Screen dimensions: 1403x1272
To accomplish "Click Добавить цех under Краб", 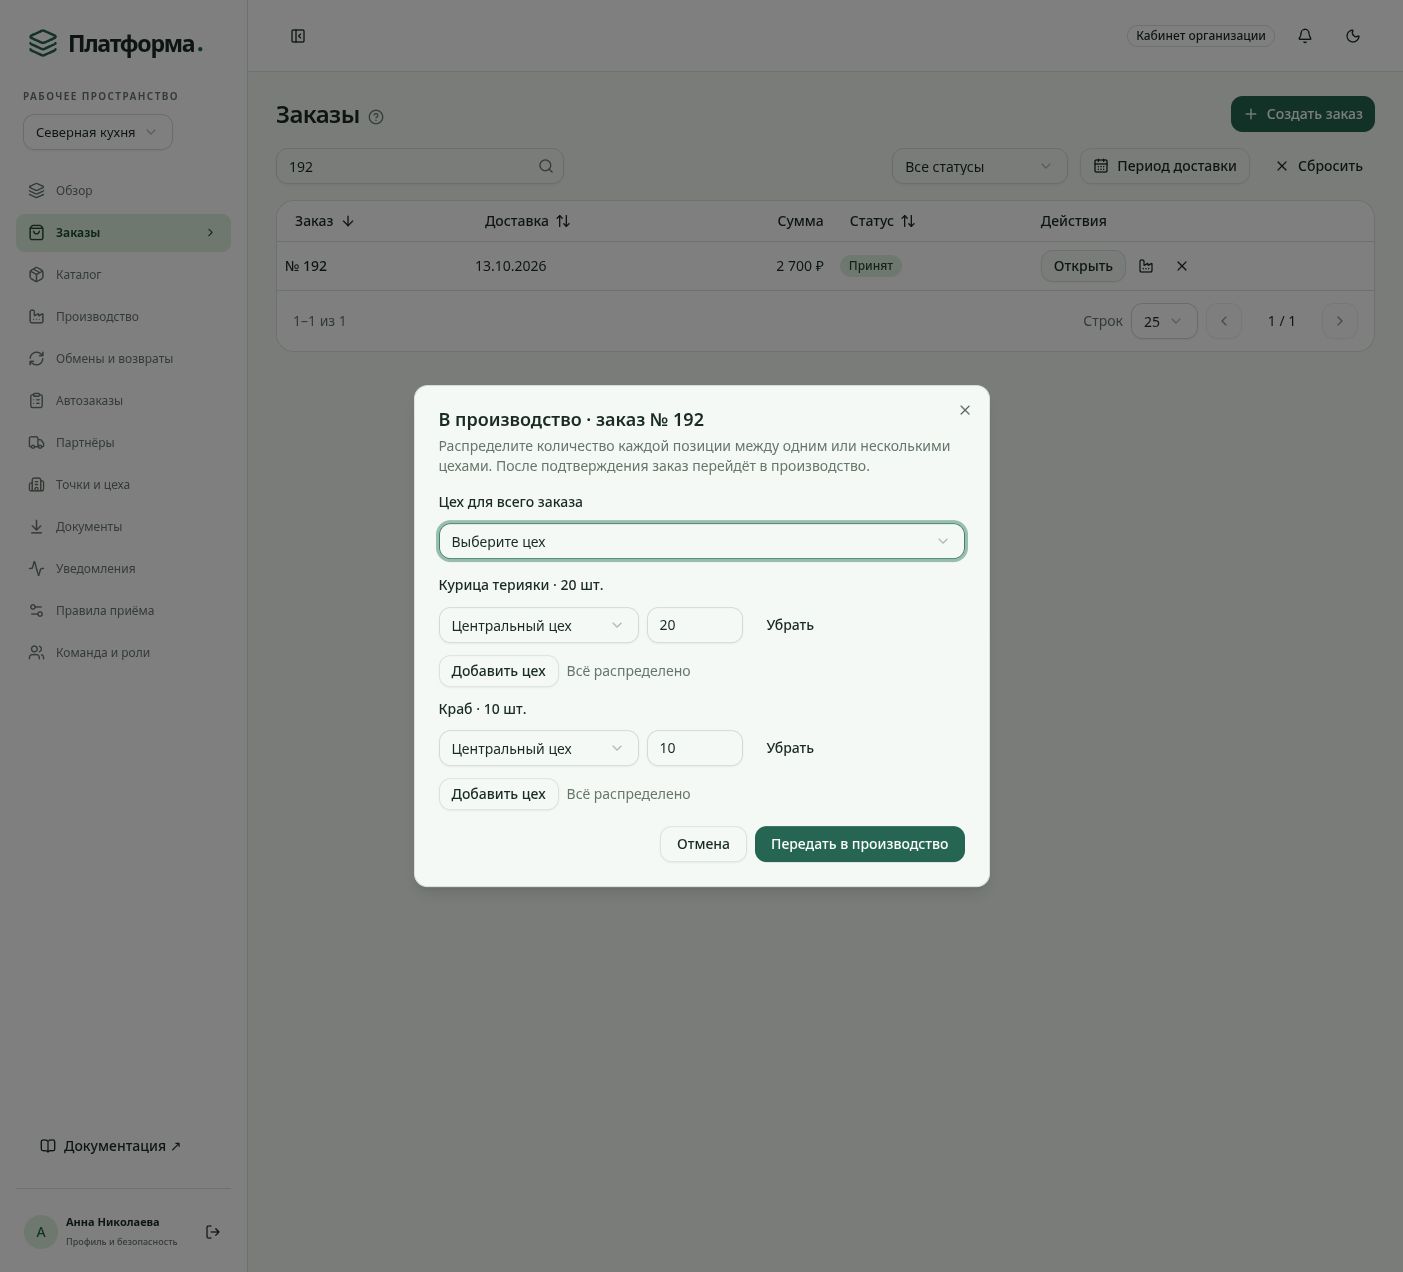I will [x=498, y=794].
